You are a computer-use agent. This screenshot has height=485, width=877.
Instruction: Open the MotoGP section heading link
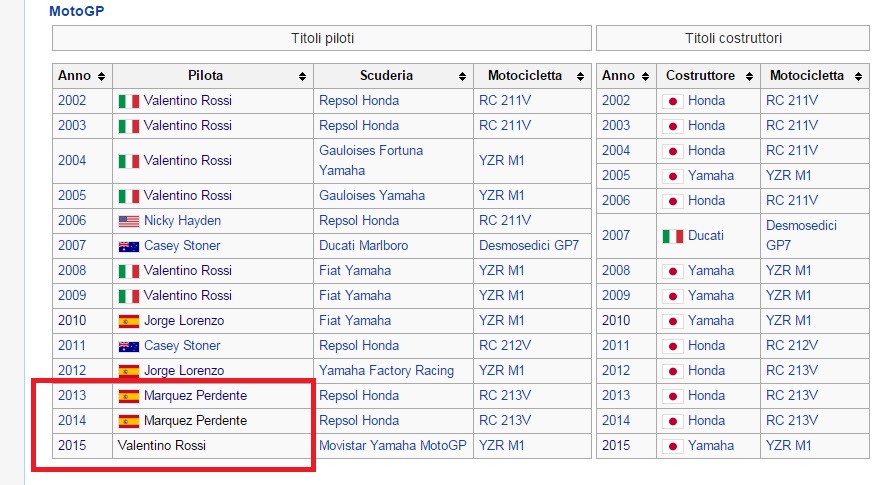(x=76, y=12)
